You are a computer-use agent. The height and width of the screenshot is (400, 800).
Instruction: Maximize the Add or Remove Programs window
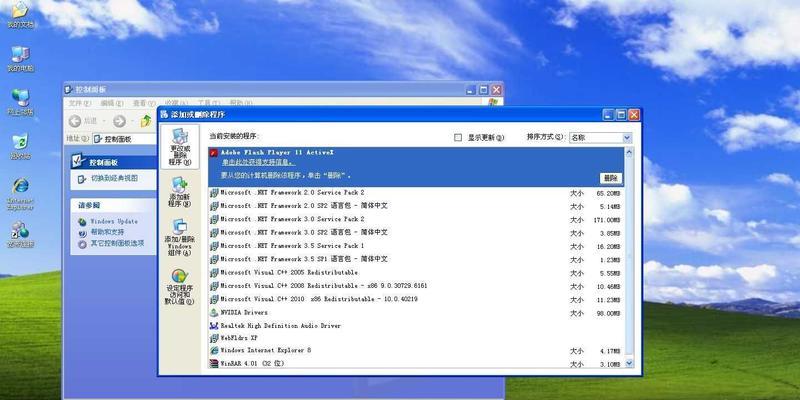pos(621,115)
